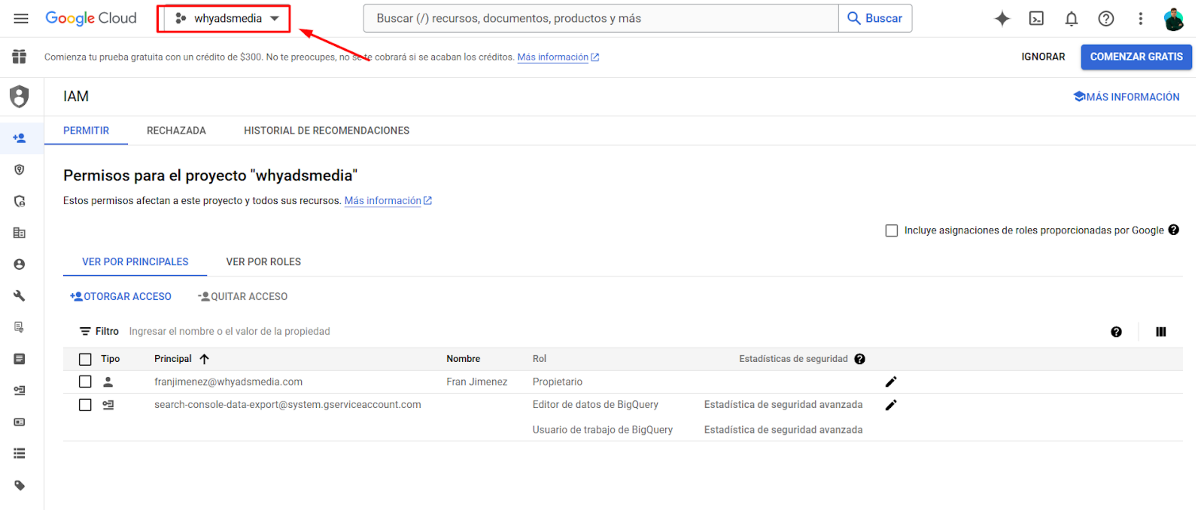Open the notifications bell
The width and height of the screenshot is (1196, 510).
point(1071,18)
